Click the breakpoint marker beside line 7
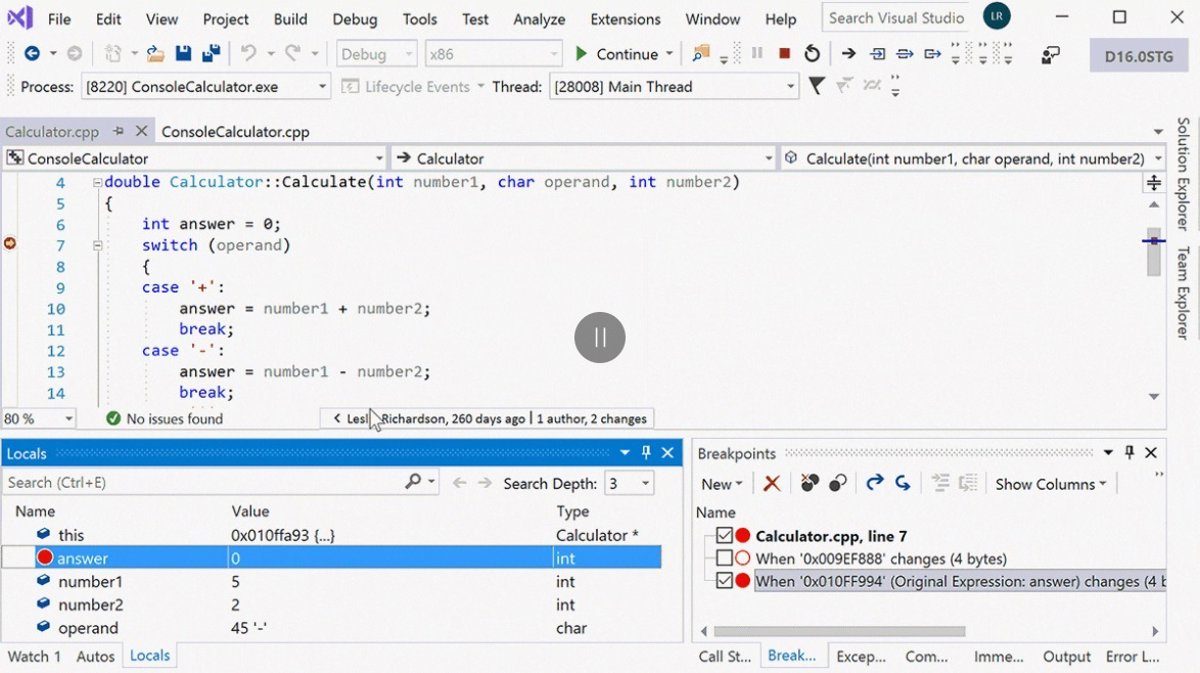The height and width of the screenshot is (673, 1200). [11, 244]
